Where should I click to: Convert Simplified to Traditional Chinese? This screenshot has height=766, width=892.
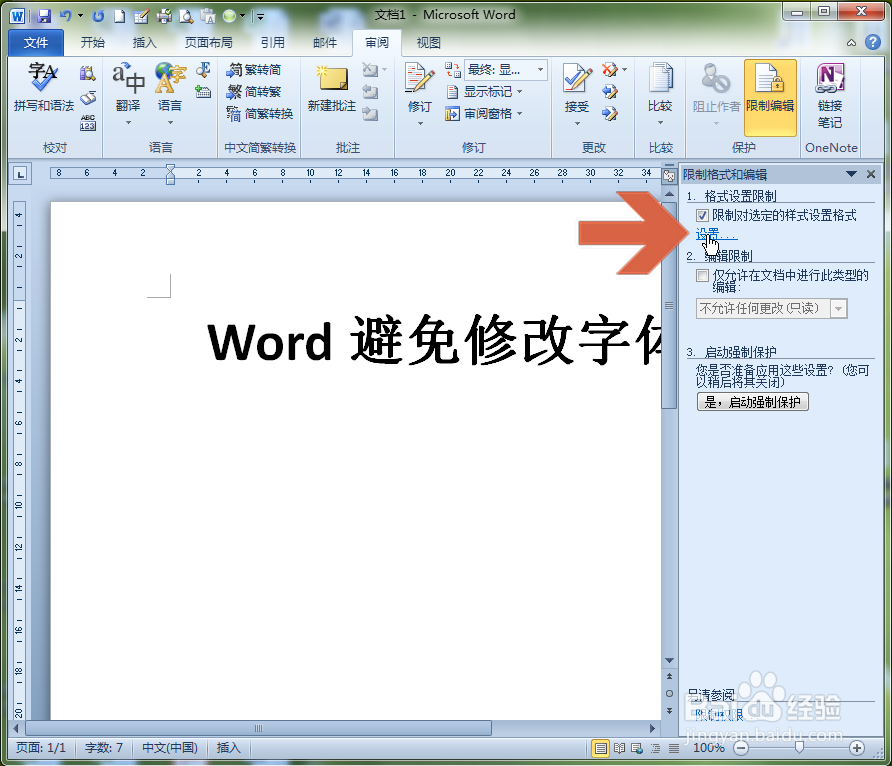pyautogui.click(x=254, y=92)
